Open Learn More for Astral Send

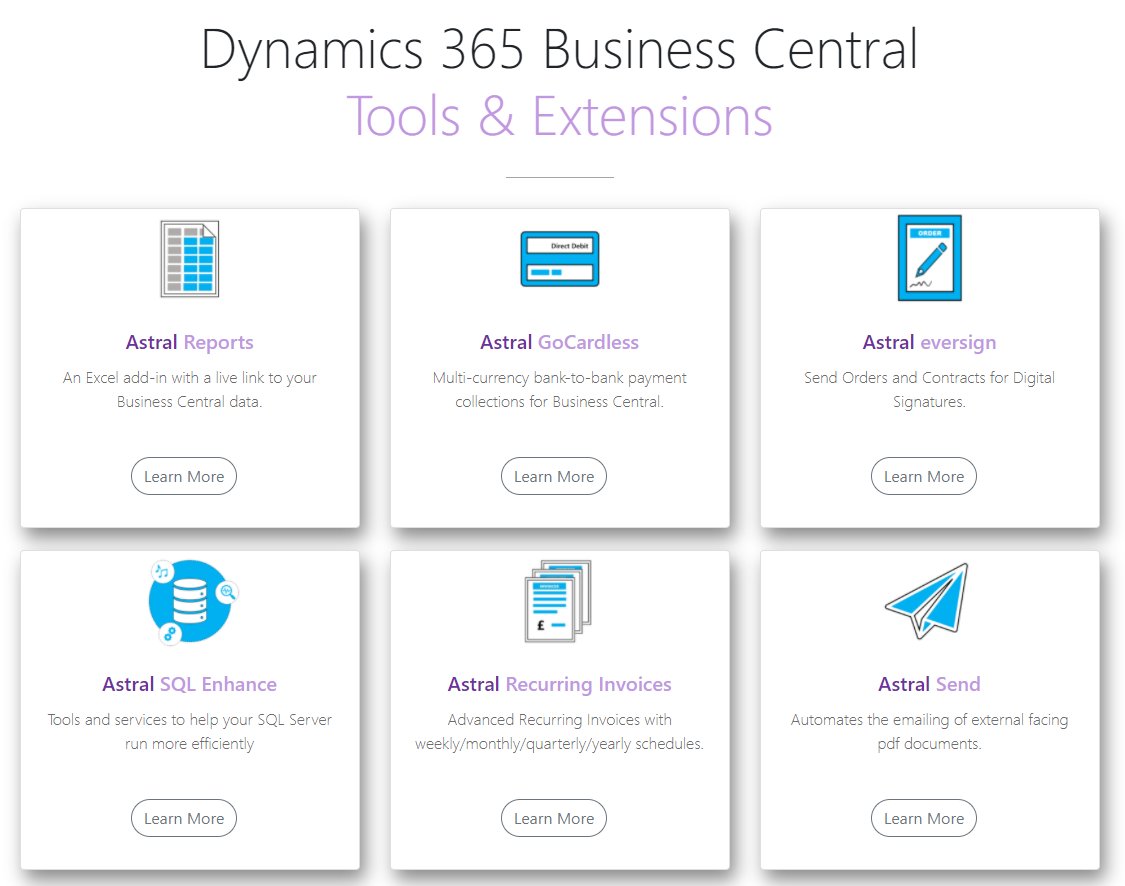[x=924, y=819]
